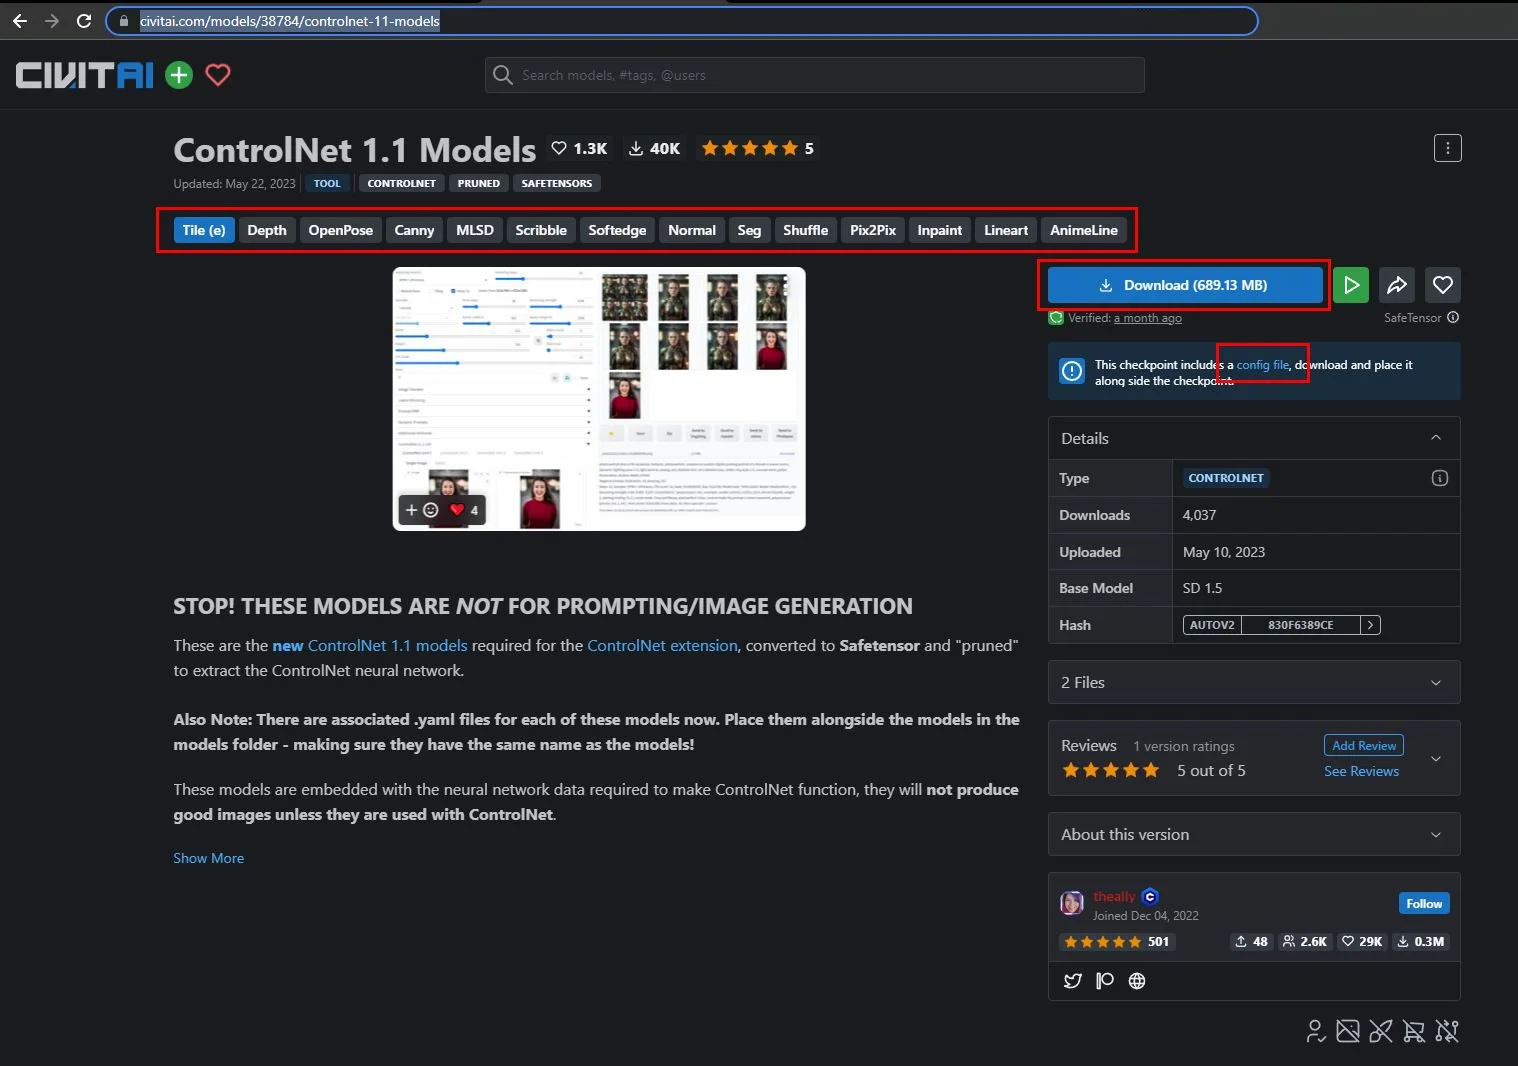Click the Follow button

(x=1424, y=903)
